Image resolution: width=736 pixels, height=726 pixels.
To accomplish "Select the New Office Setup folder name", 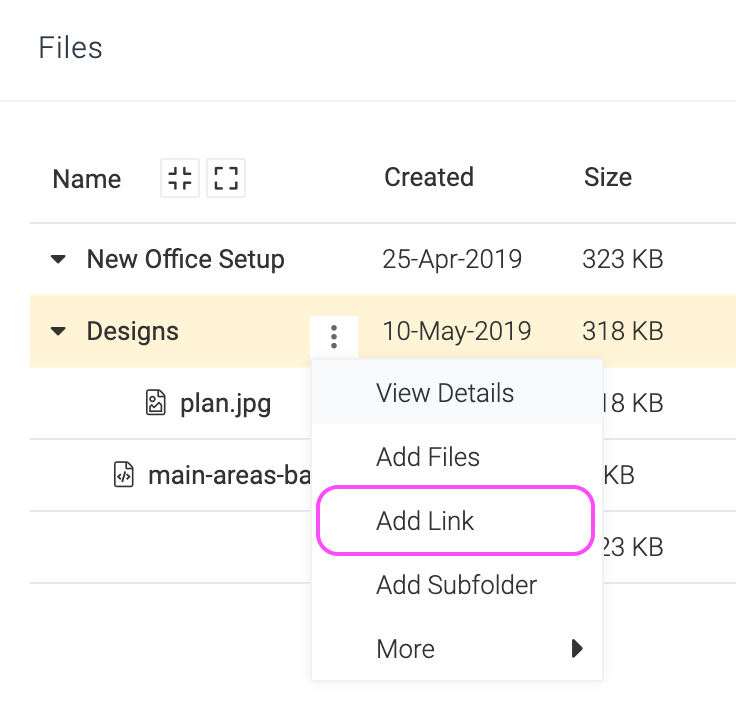I will (x=186, y=259).
